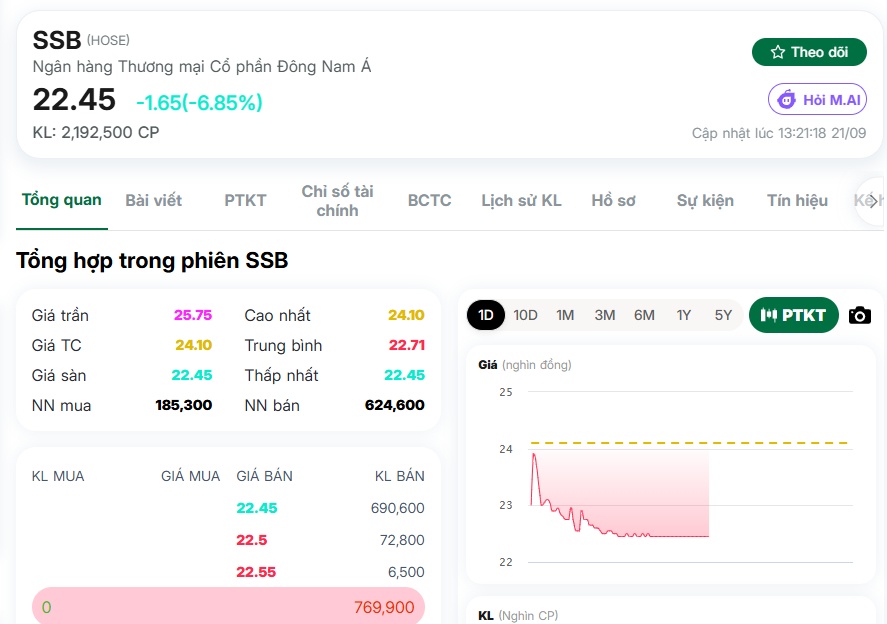Click the current price 22.45 headline
The image size is (887, 624).
pos(74,100)
